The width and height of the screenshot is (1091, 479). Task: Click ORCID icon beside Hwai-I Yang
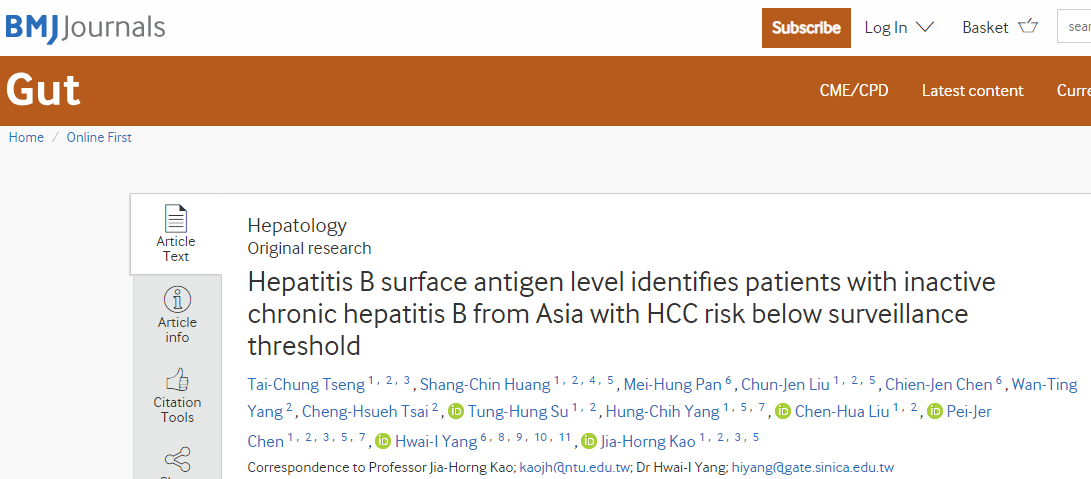tap(383, 441)
